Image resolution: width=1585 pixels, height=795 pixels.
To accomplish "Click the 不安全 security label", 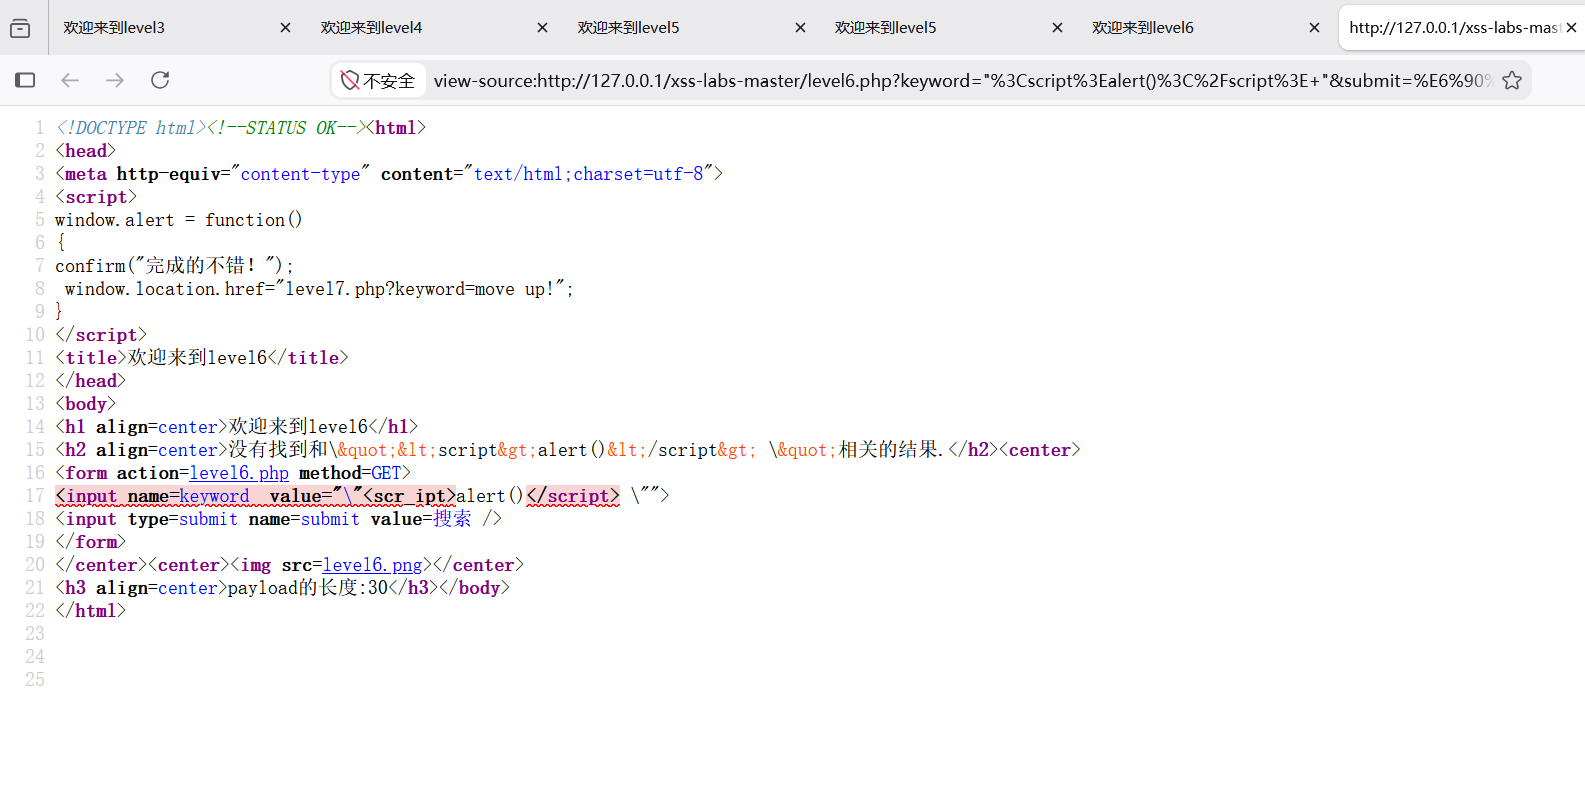I will 389,81.
